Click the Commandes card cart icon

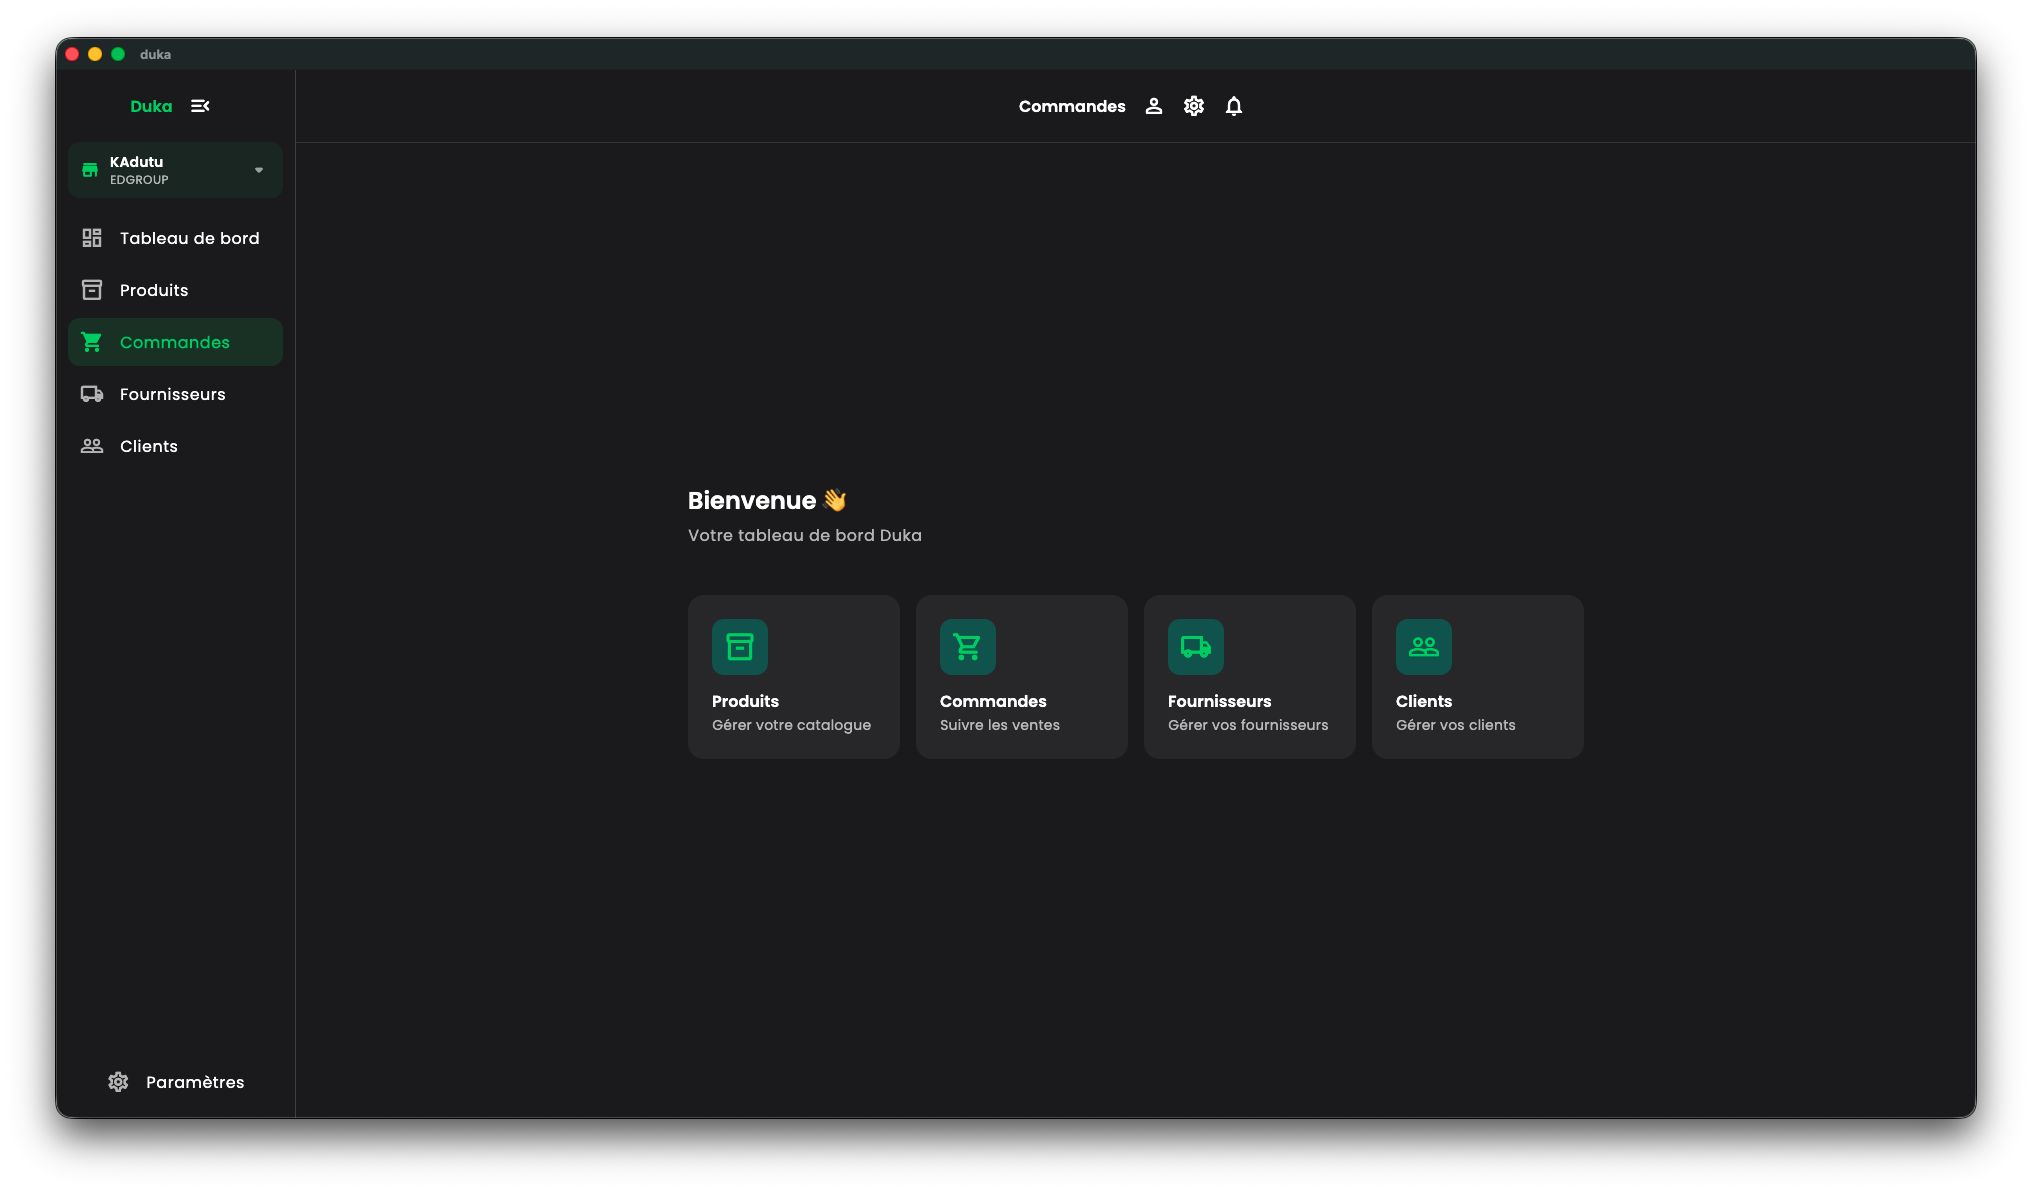pyautogui.click(x=967, y=647)
